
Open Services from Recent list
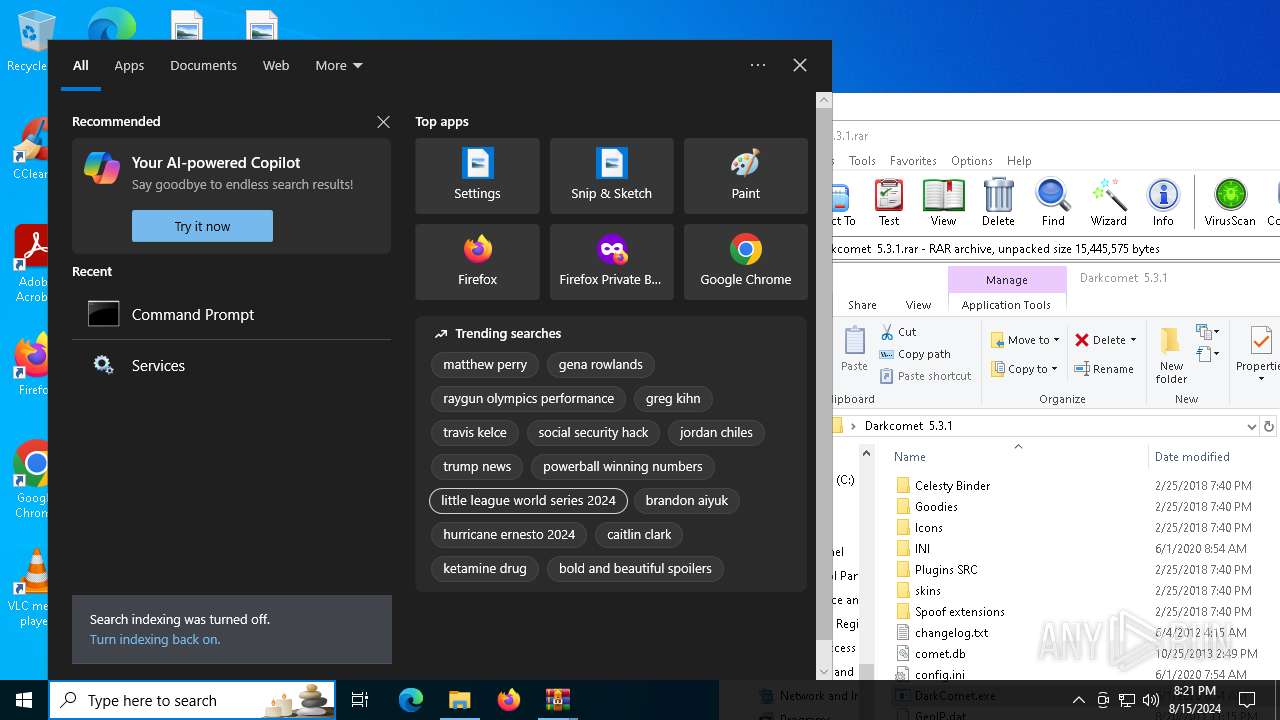click(231, 365)
